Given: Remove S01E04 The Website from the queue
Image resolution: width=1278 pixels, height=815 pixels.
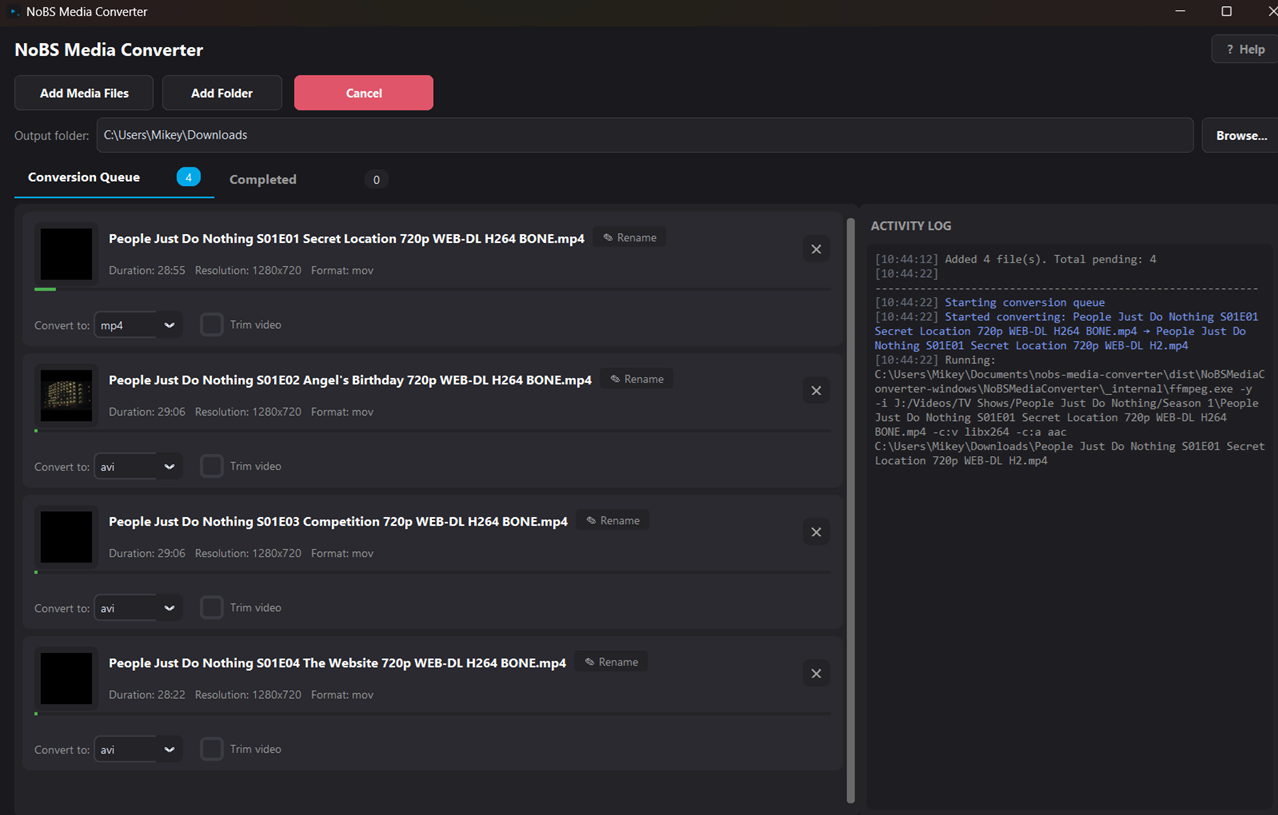Looking at the screenshot, I should point(816,674).
